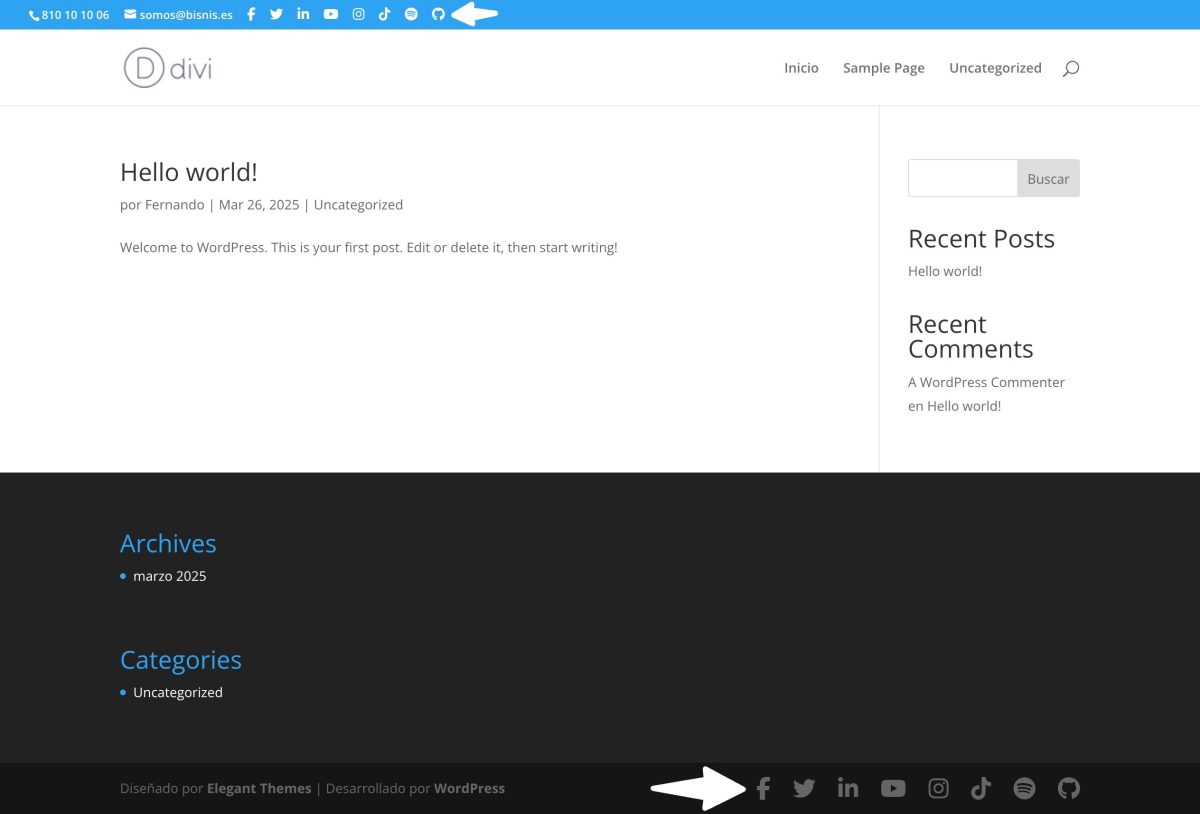Open the GitHub icon in the top bar
1200x814 pixels.
[x=438, y=15]
